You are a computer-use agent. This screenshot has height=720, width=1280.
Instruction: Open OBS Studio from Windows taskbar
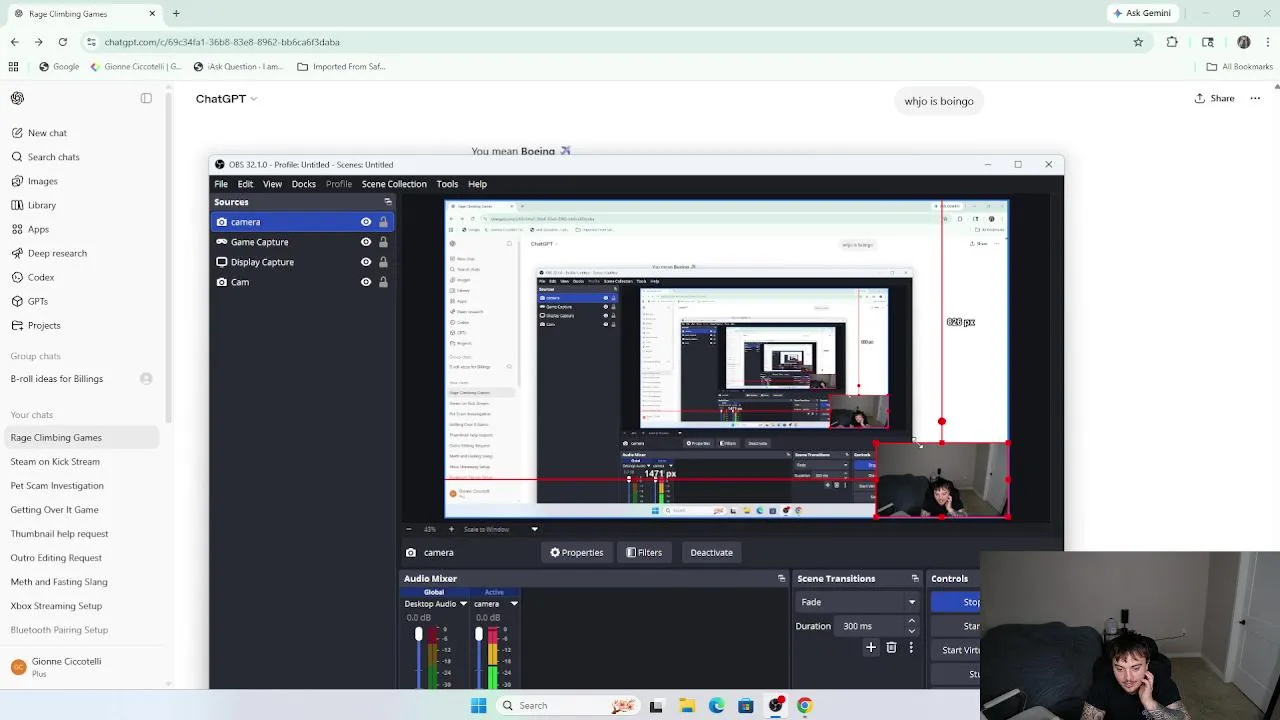[x=775, y=706]
